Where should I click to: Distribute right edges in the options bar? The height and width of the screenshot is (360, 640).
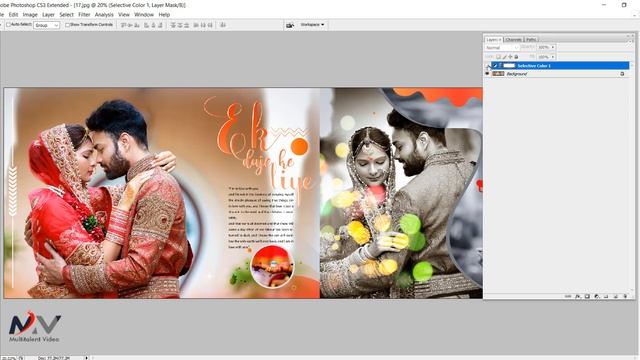[x=210, y=25]
